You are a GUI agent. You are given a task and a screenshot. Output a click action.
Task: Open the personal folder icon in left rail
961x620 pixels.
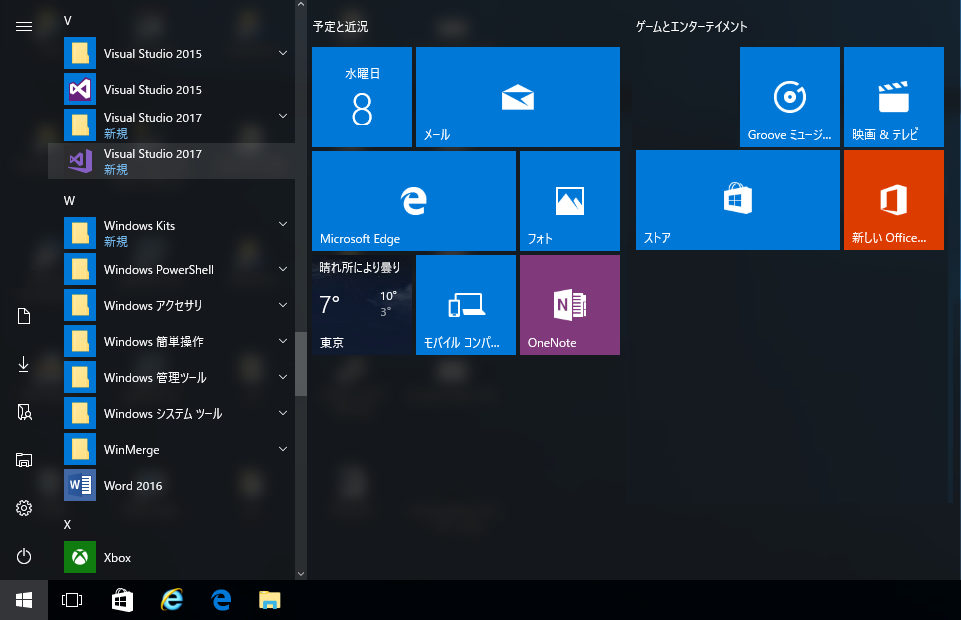point(24,412)
